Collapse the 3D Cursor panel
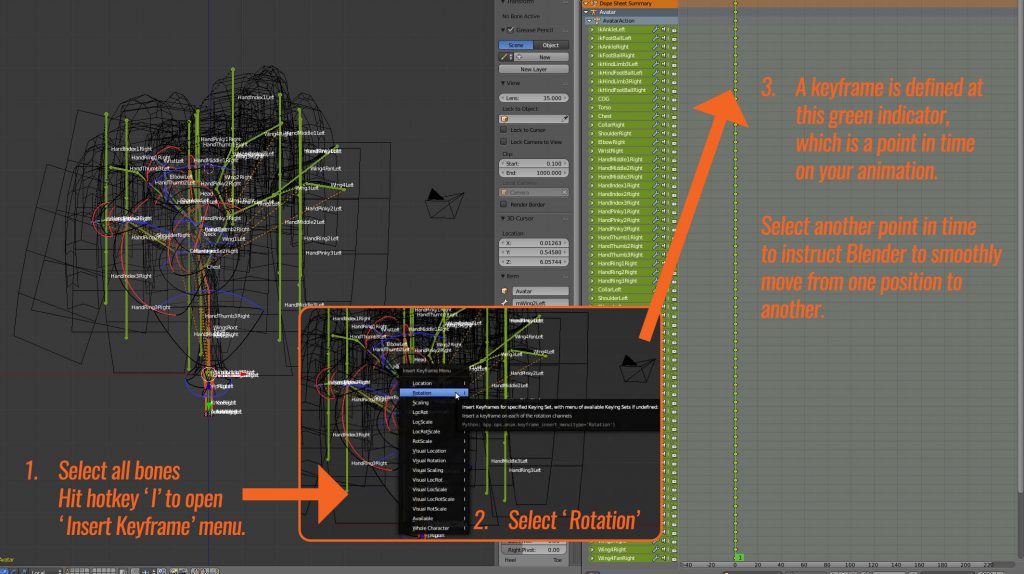The image size is (1024, 574). [x=503, y=218]
